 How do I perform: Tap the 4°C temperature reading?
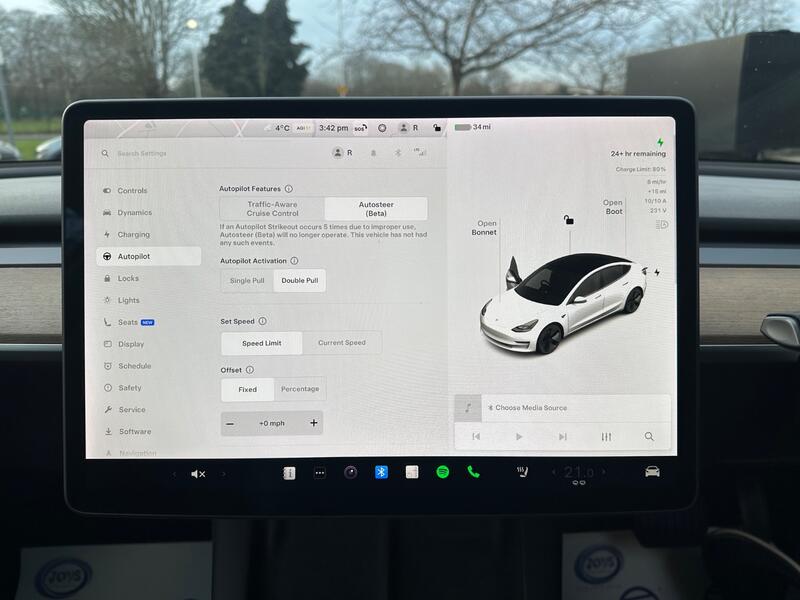[x=282, y=128]
